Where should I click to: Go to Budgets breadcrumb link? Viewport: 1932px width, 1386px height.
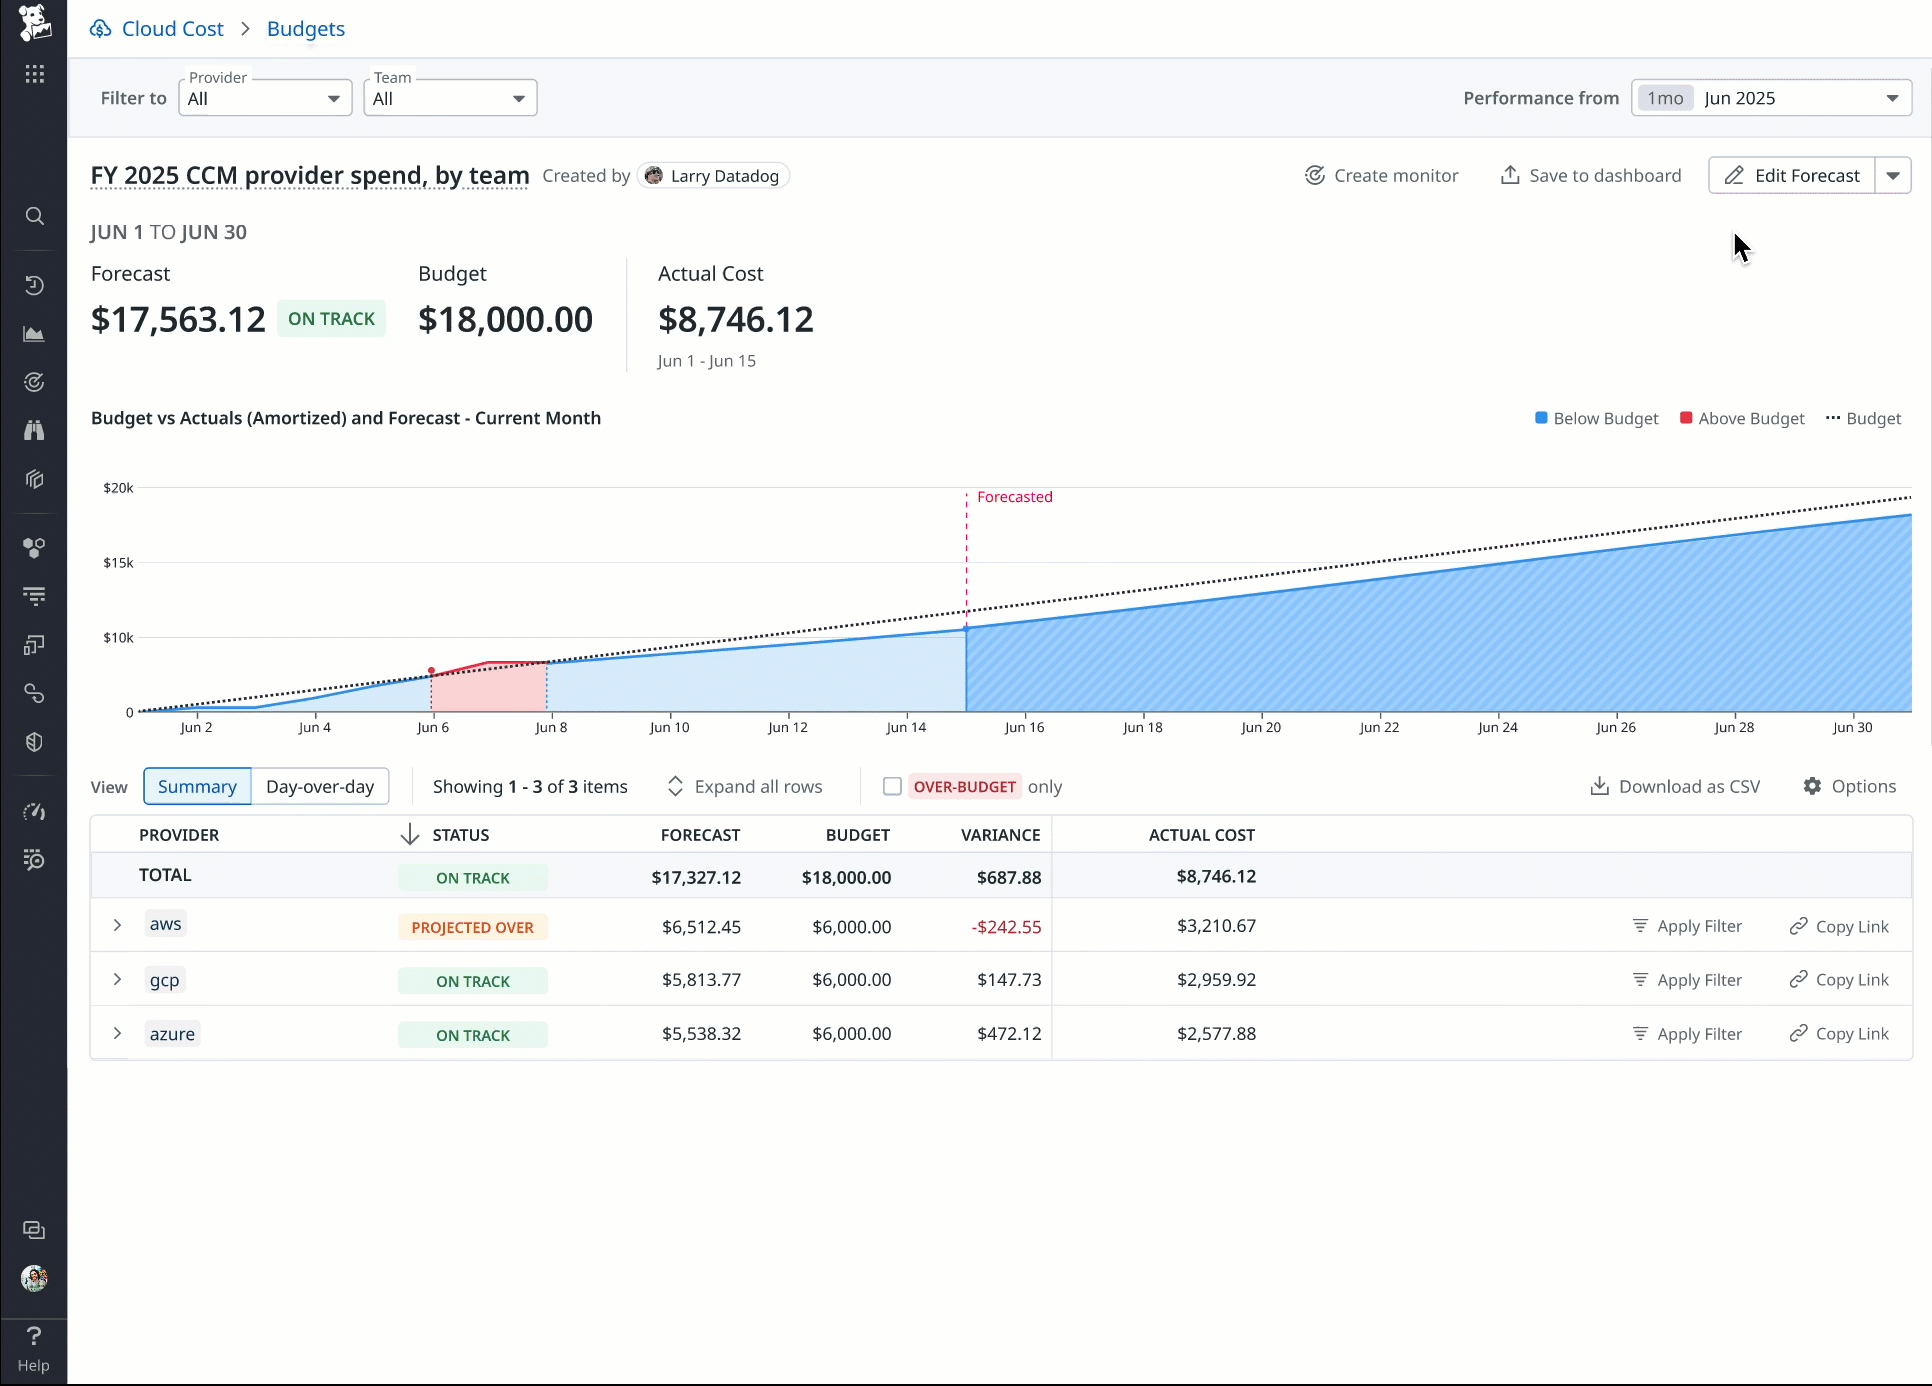(306, 29)
